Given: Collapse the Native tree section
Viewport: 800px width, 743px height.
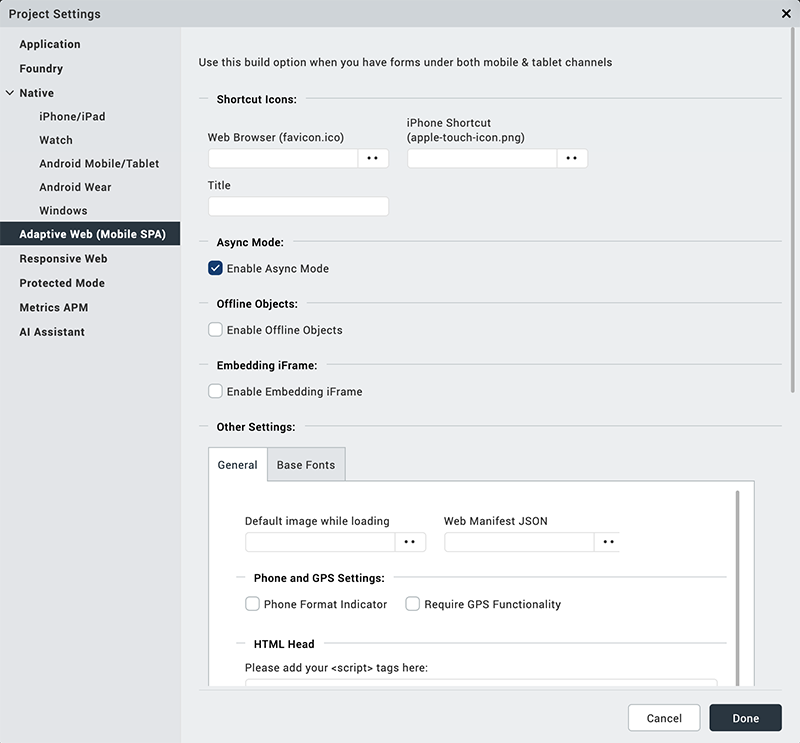Looking at the screenshot, I should pos(10,93).
